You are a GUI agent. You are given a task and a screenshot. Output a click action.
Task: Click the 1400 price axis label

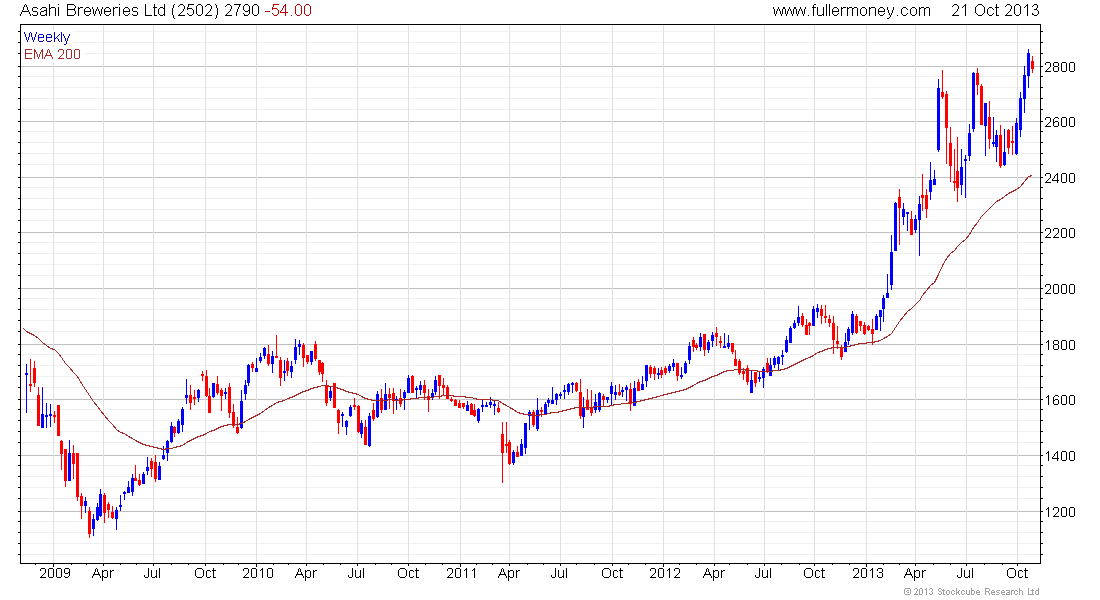pos(1059,456)
